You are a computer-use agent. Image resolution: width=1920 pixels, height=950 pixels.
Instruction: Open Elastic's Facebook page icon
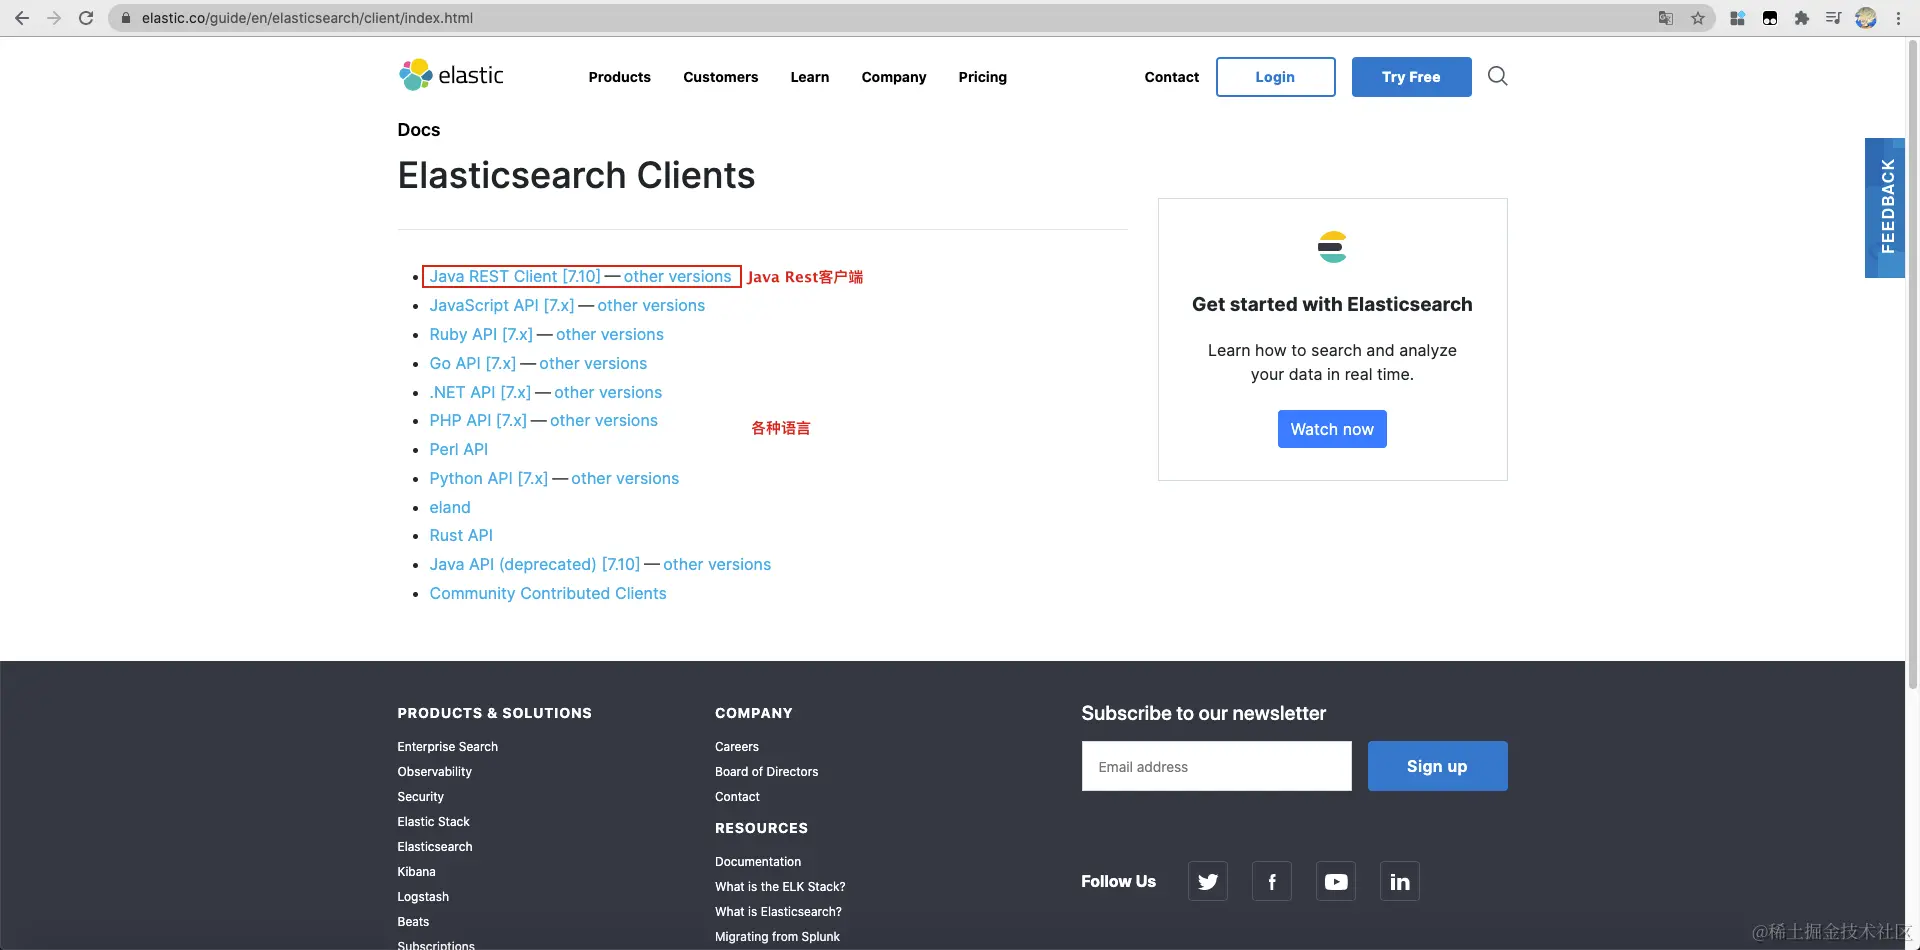click(1272, 881)
